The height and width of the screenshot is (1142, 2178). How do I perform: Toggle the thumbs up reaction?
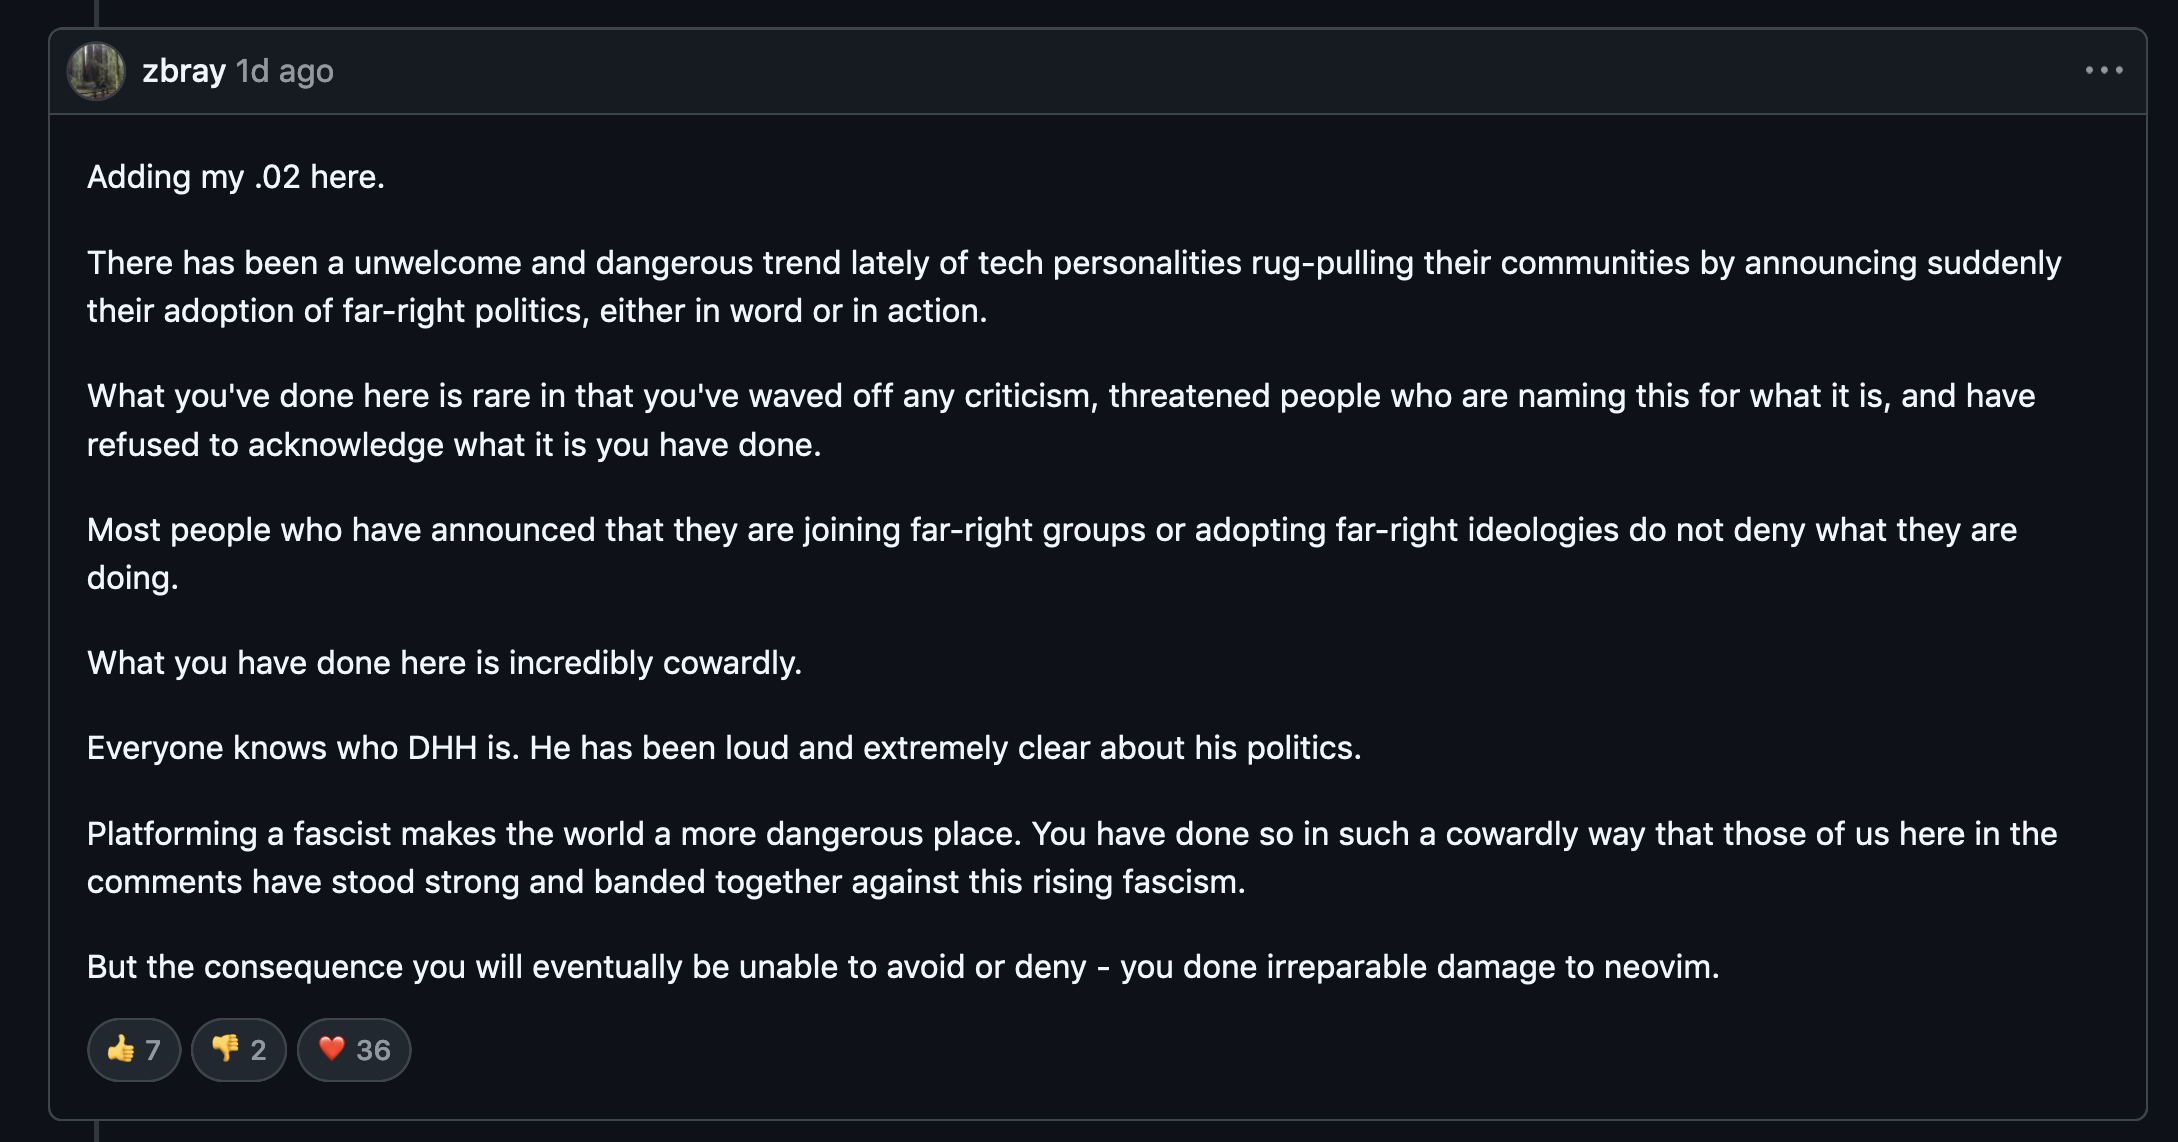134,1049
